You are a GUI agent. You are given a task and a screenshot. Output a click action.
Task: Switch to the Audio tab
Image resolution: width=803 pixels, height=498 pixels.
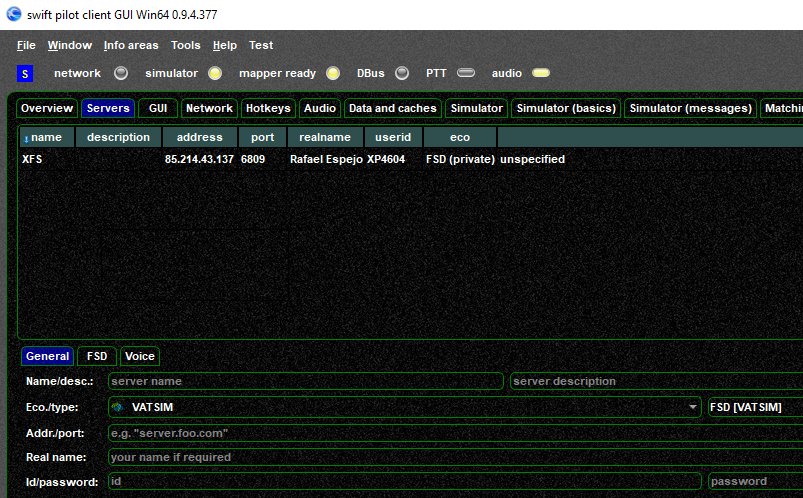coord(320,108)
